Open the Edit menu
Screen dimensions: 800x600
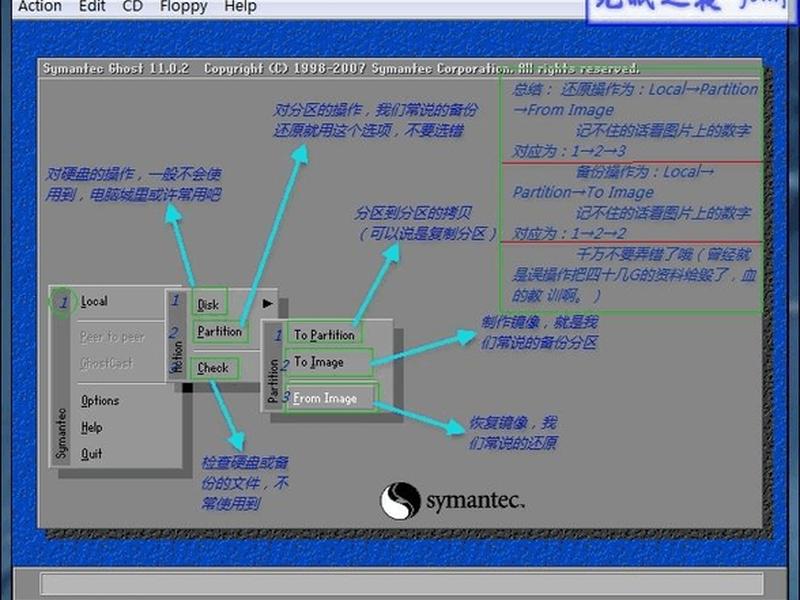pyautogui.click(x=92, y=6)
